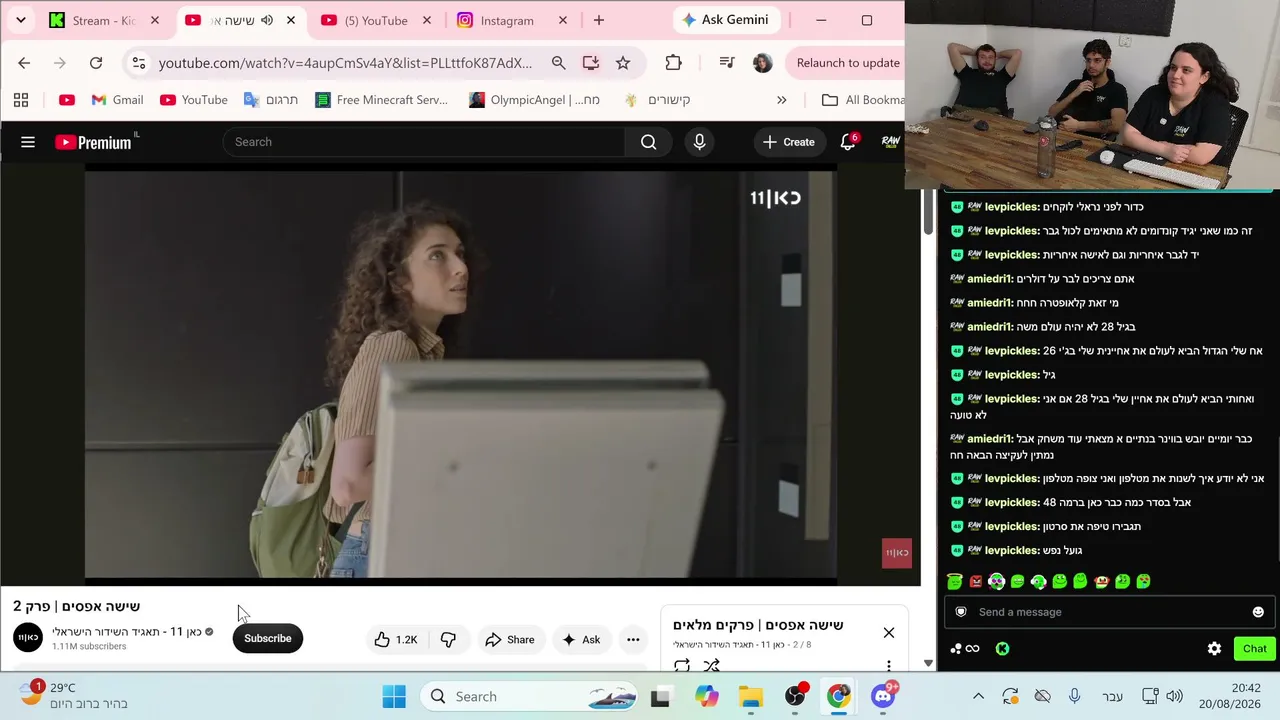
Task: Open a new browser tab
Action: [599, 20]
